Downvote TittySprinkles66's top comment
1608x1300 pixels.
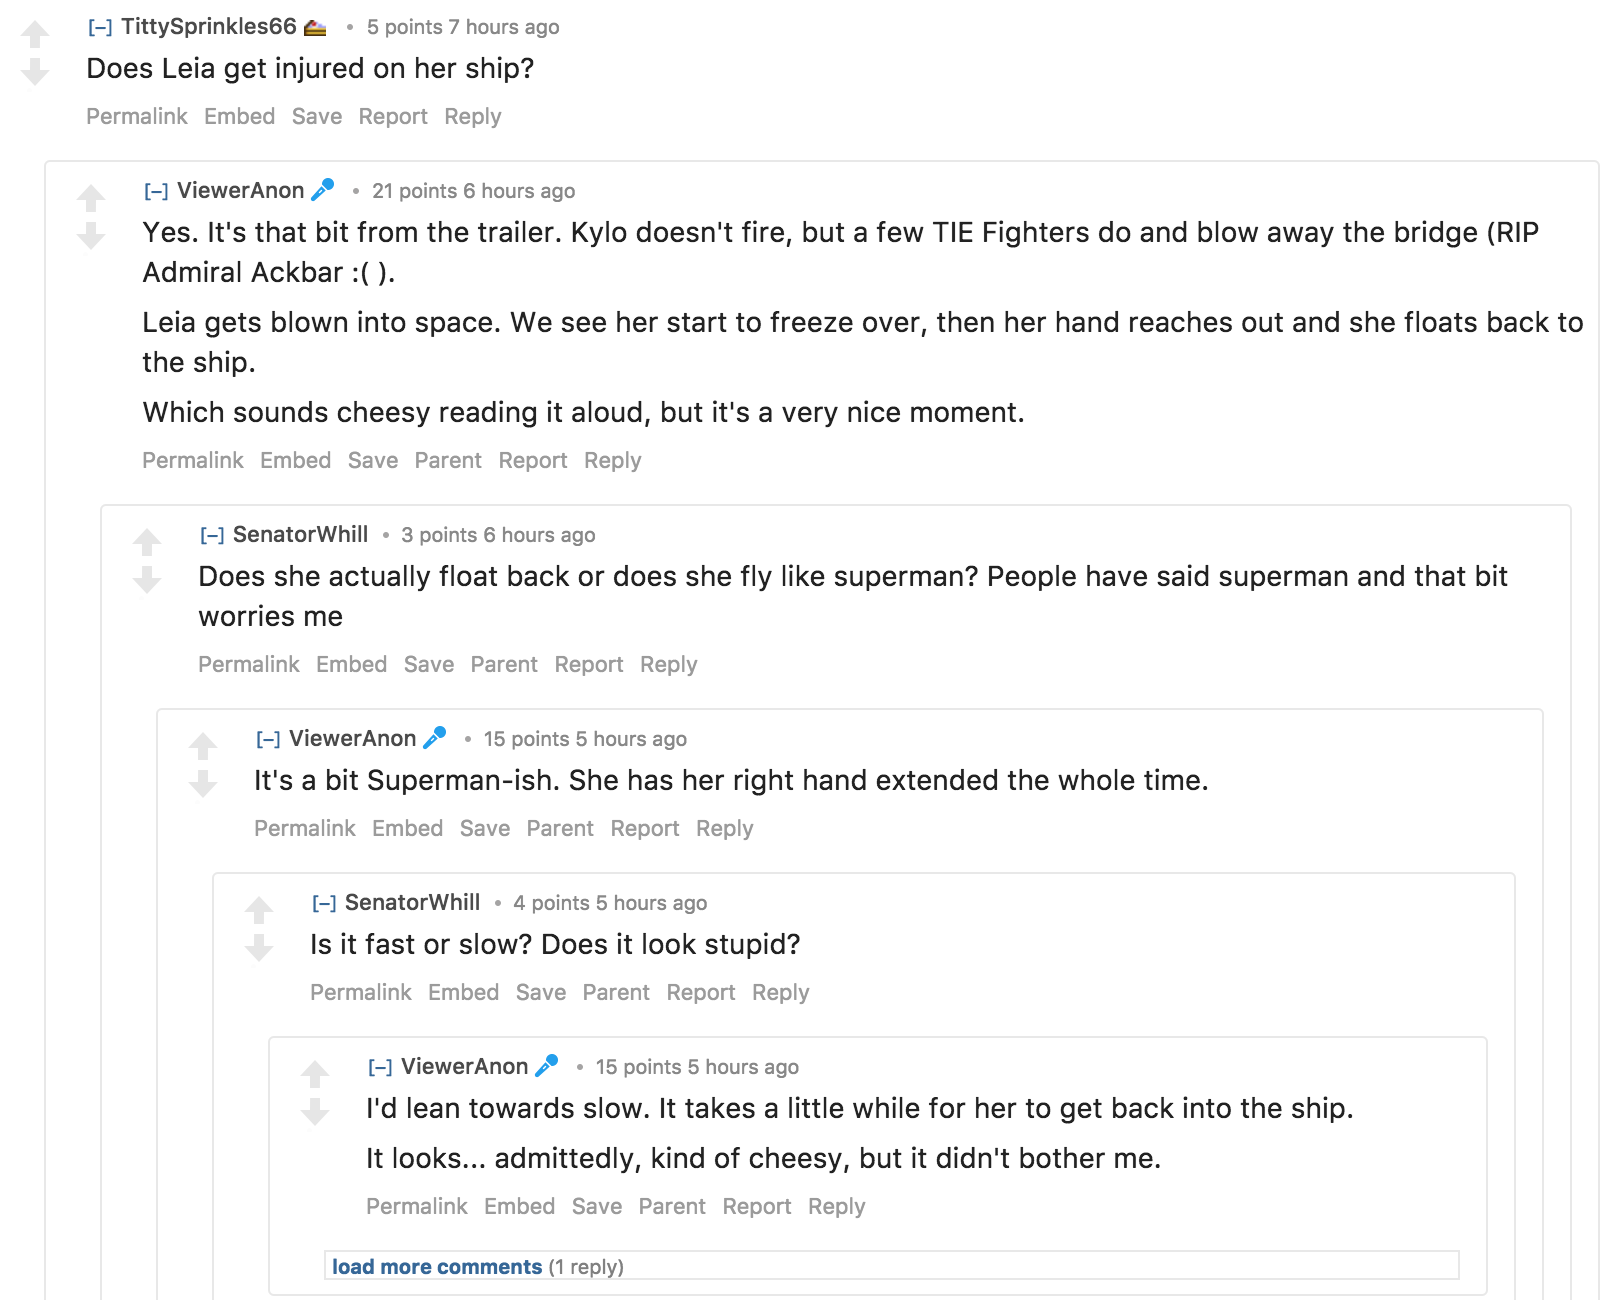pyautogui.click(x=35, y=72)
